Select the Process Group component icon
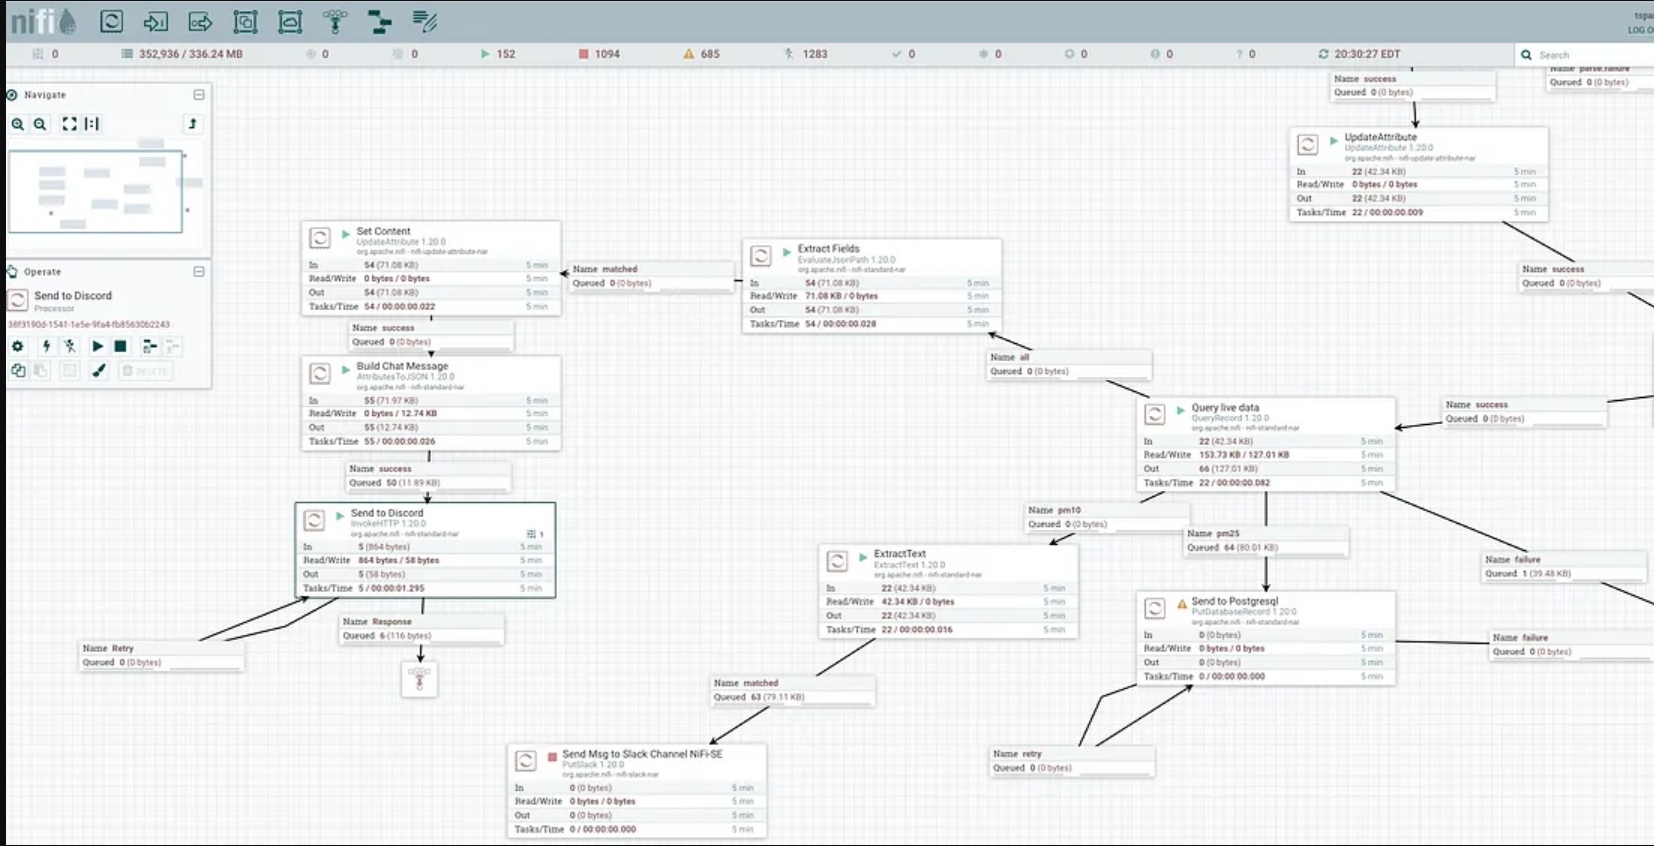This screenshot has width=1654, height=846. click(245, 21)
